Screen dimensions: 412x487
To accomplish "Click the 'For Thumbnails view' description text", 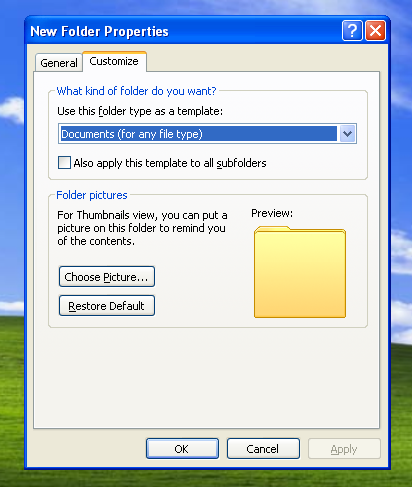I will pyautogui.click(x=142, y=228).
